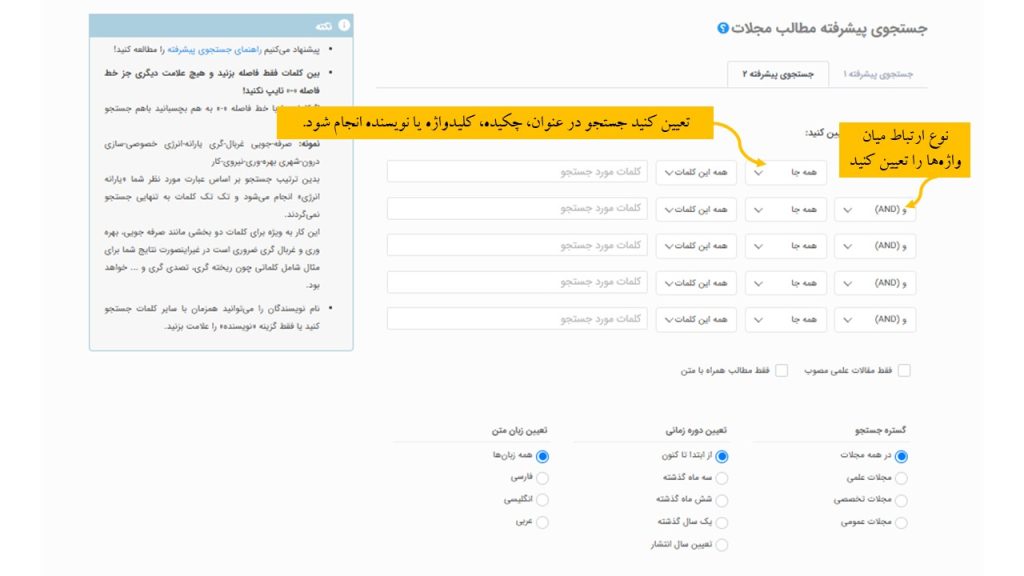
Task: Switch to the جستجوی پیشرفته ۱ tab
Action: [877, 74]
